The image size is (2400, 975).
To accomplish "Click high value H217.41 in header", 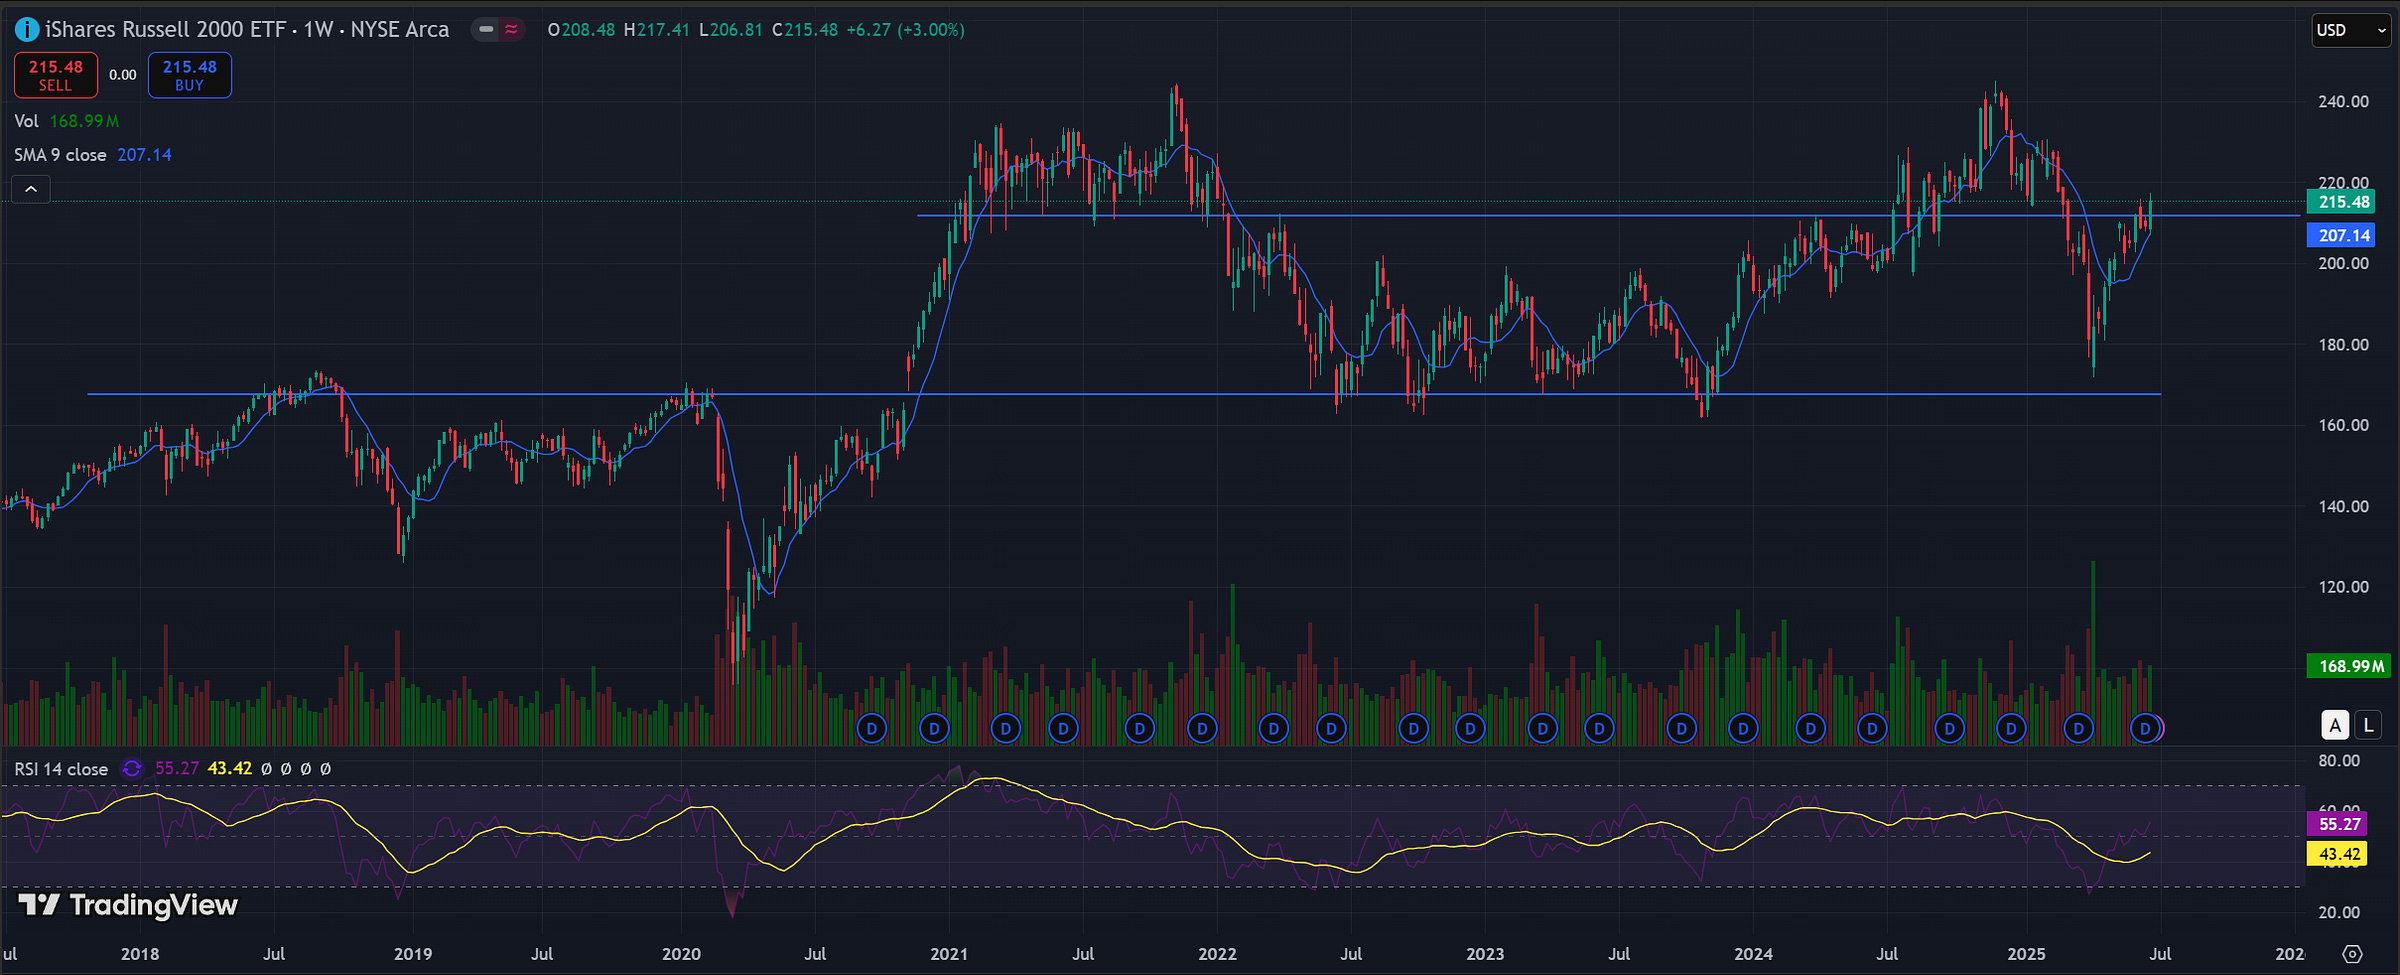I will click(x=656, y=30).
